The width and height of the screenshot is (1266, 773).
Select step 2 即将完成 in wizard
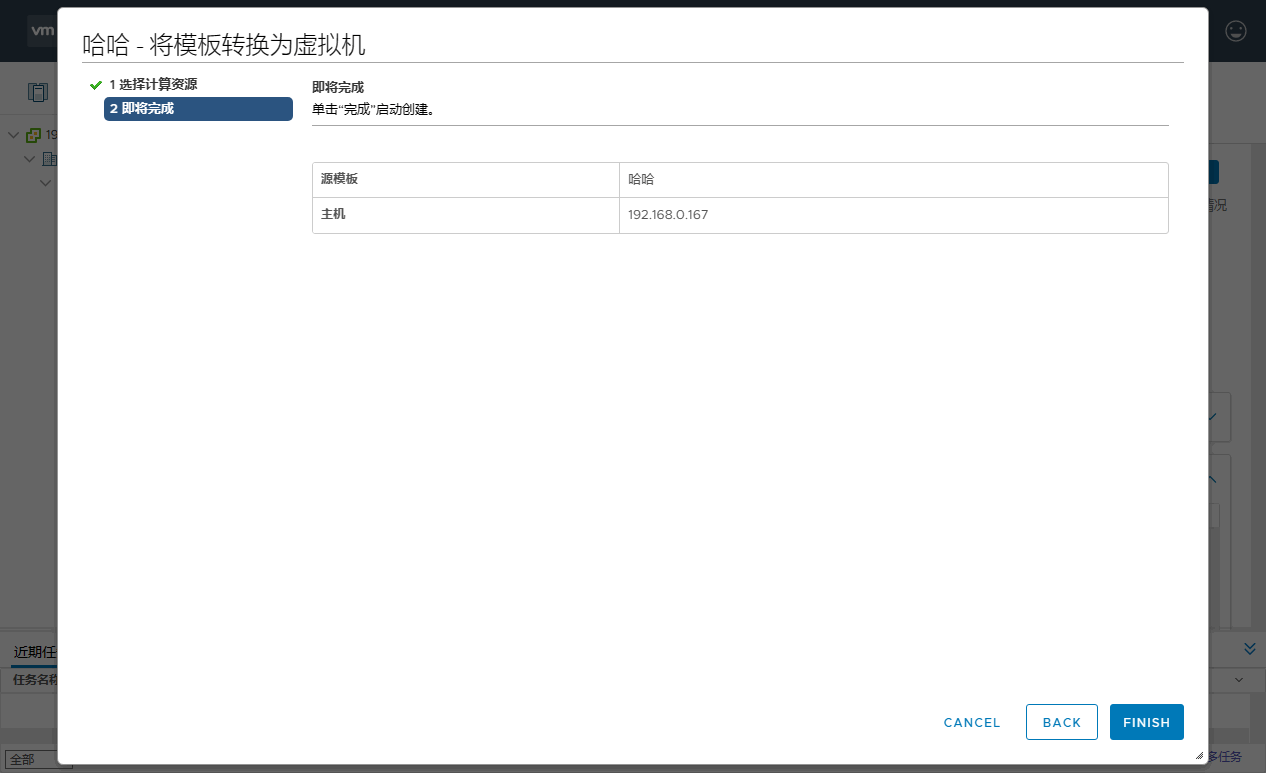click(x=197, y=109)
